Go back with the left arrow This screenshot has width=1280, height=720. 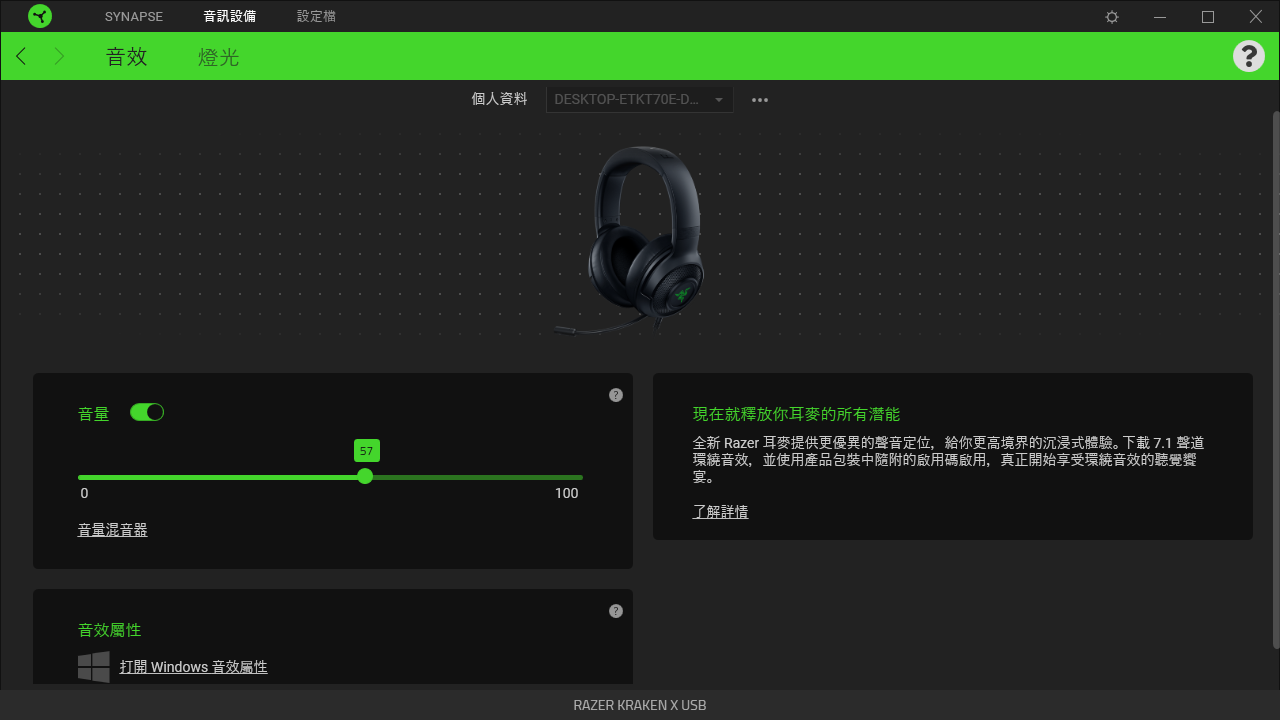(21, 56)
